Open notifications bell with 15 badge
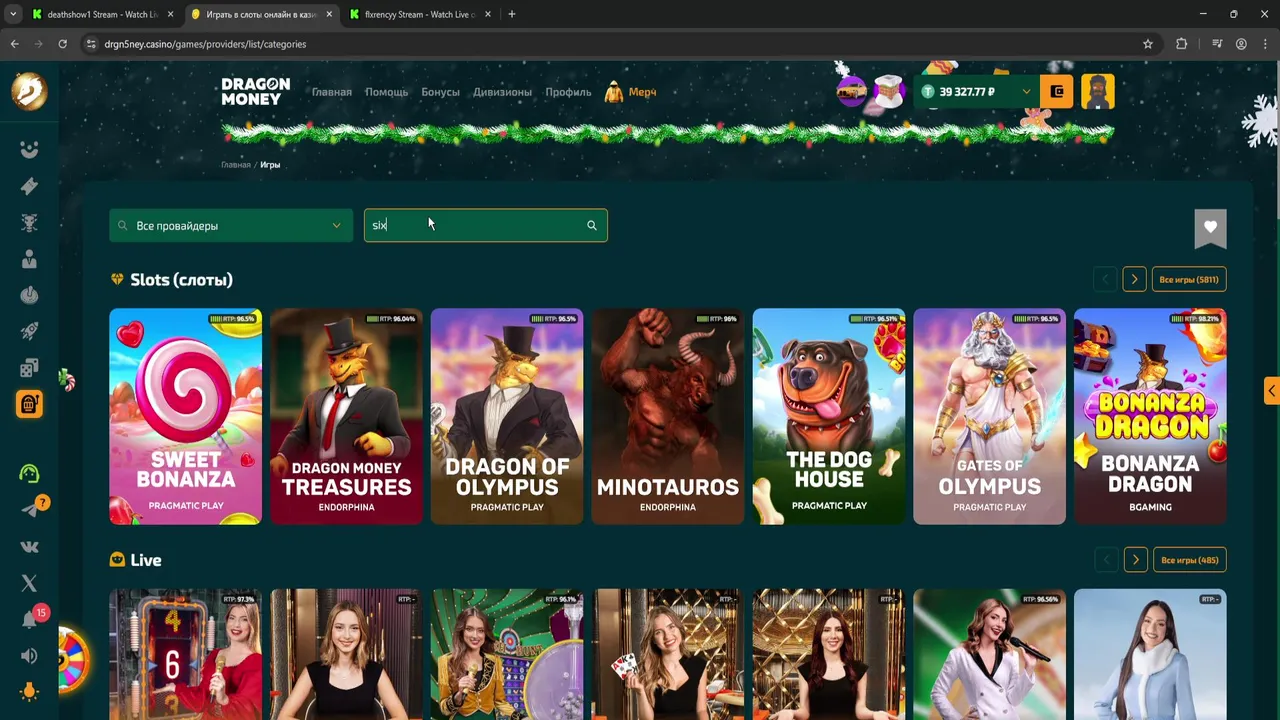Image resolution: width=1280 pixels, height=720 pixels. point(31,619)
